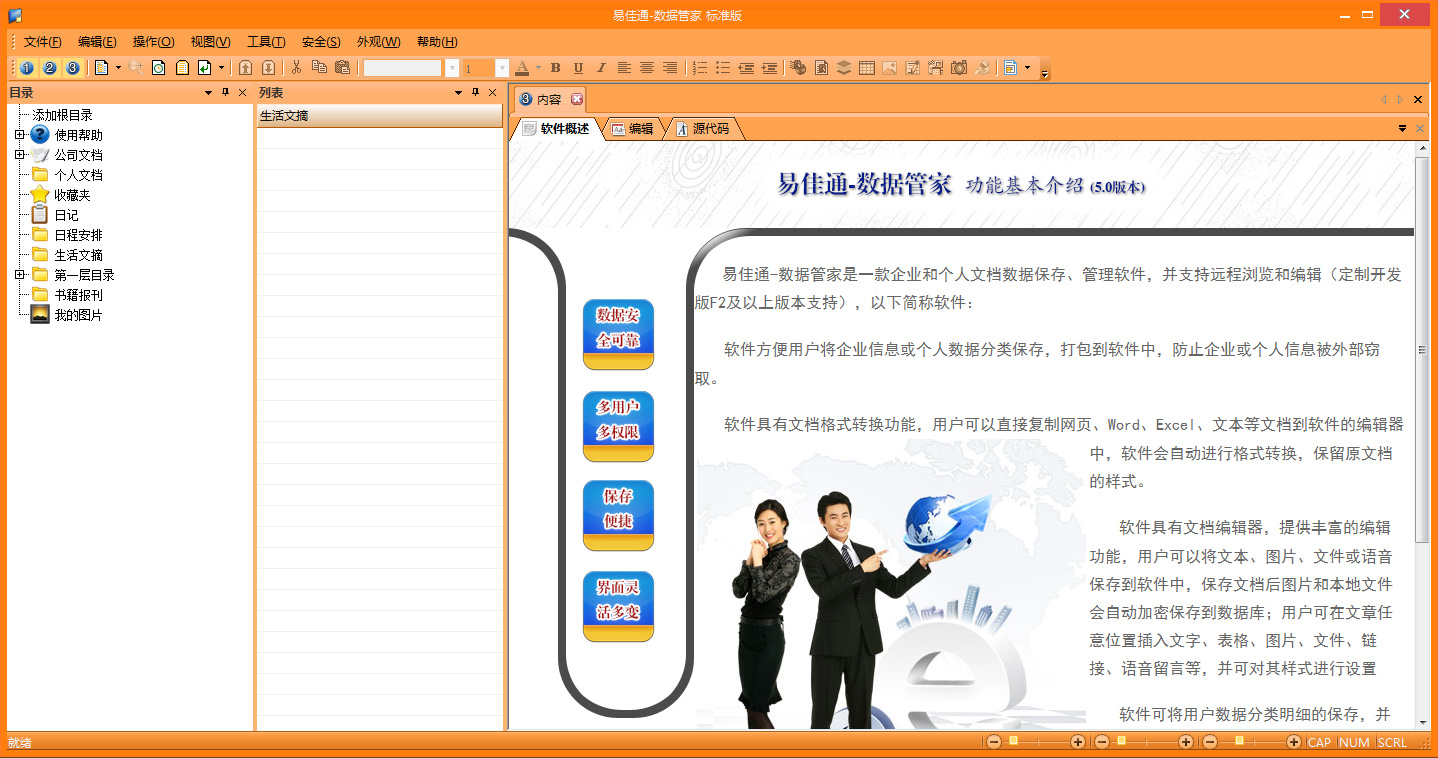Select 我的图片 in directory tree
Viewport: 1438px width, 758px height.
[78, 315]
